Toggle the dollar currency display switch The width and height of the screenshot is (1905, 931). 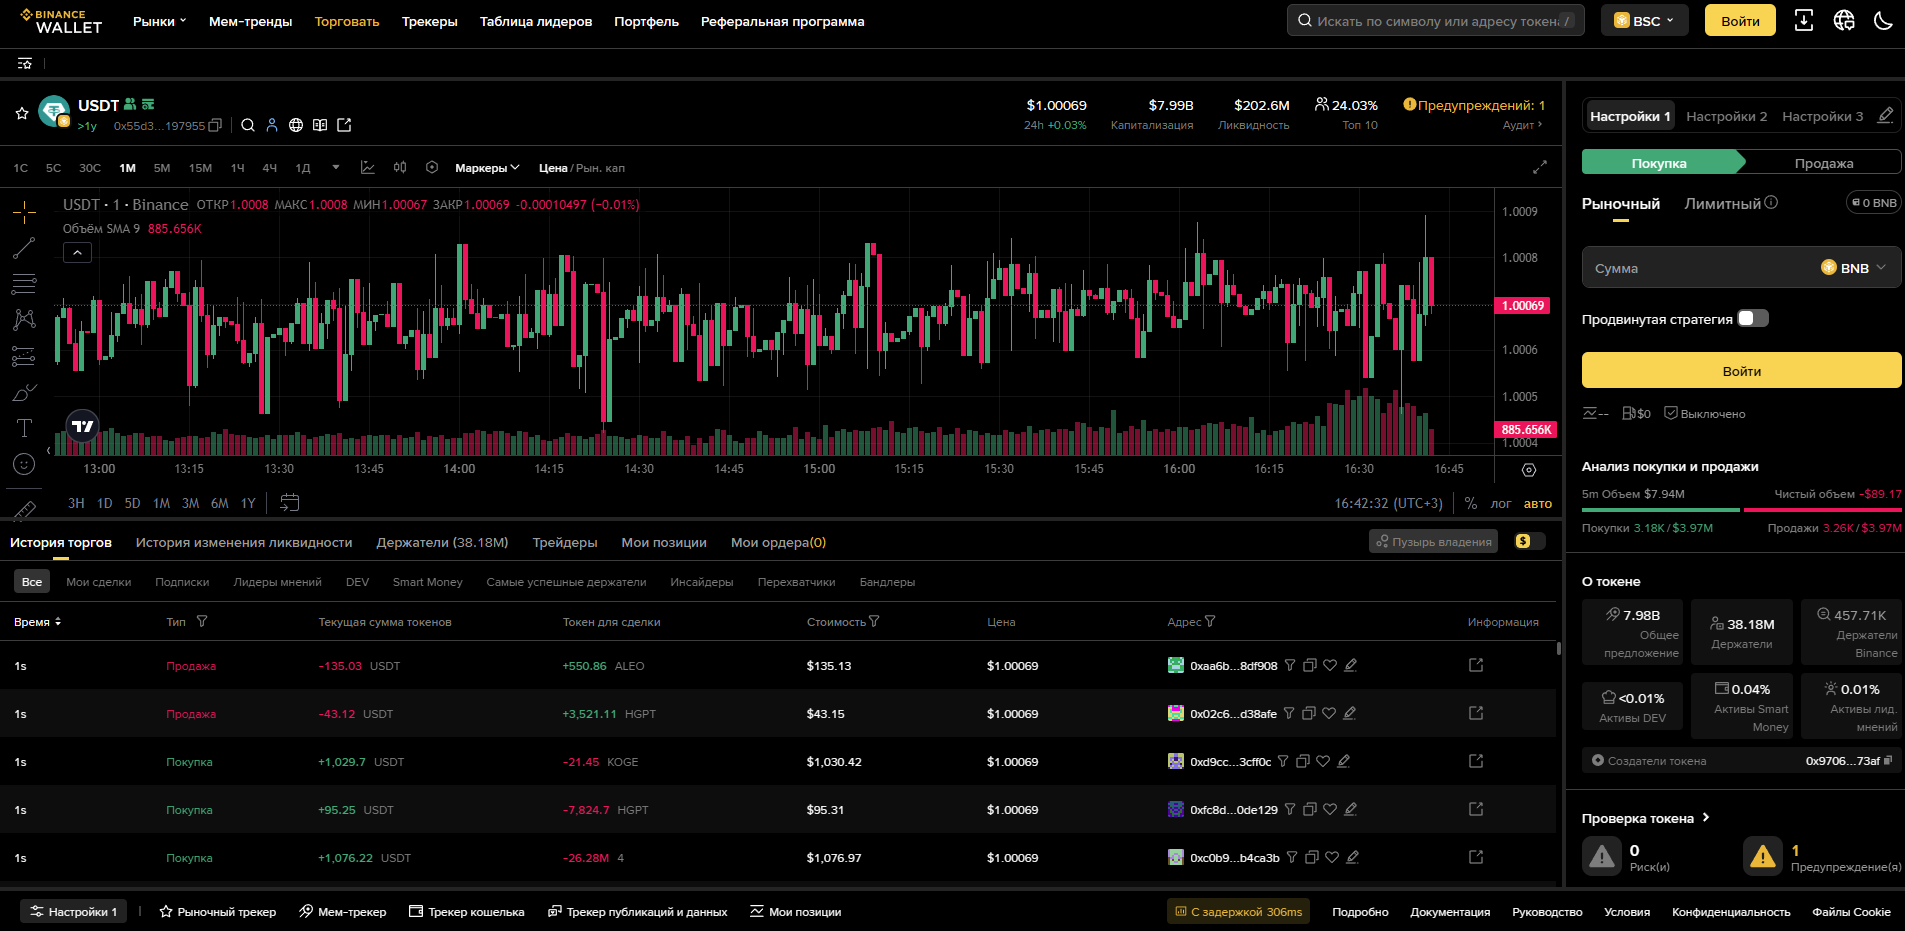[1529, 542]
